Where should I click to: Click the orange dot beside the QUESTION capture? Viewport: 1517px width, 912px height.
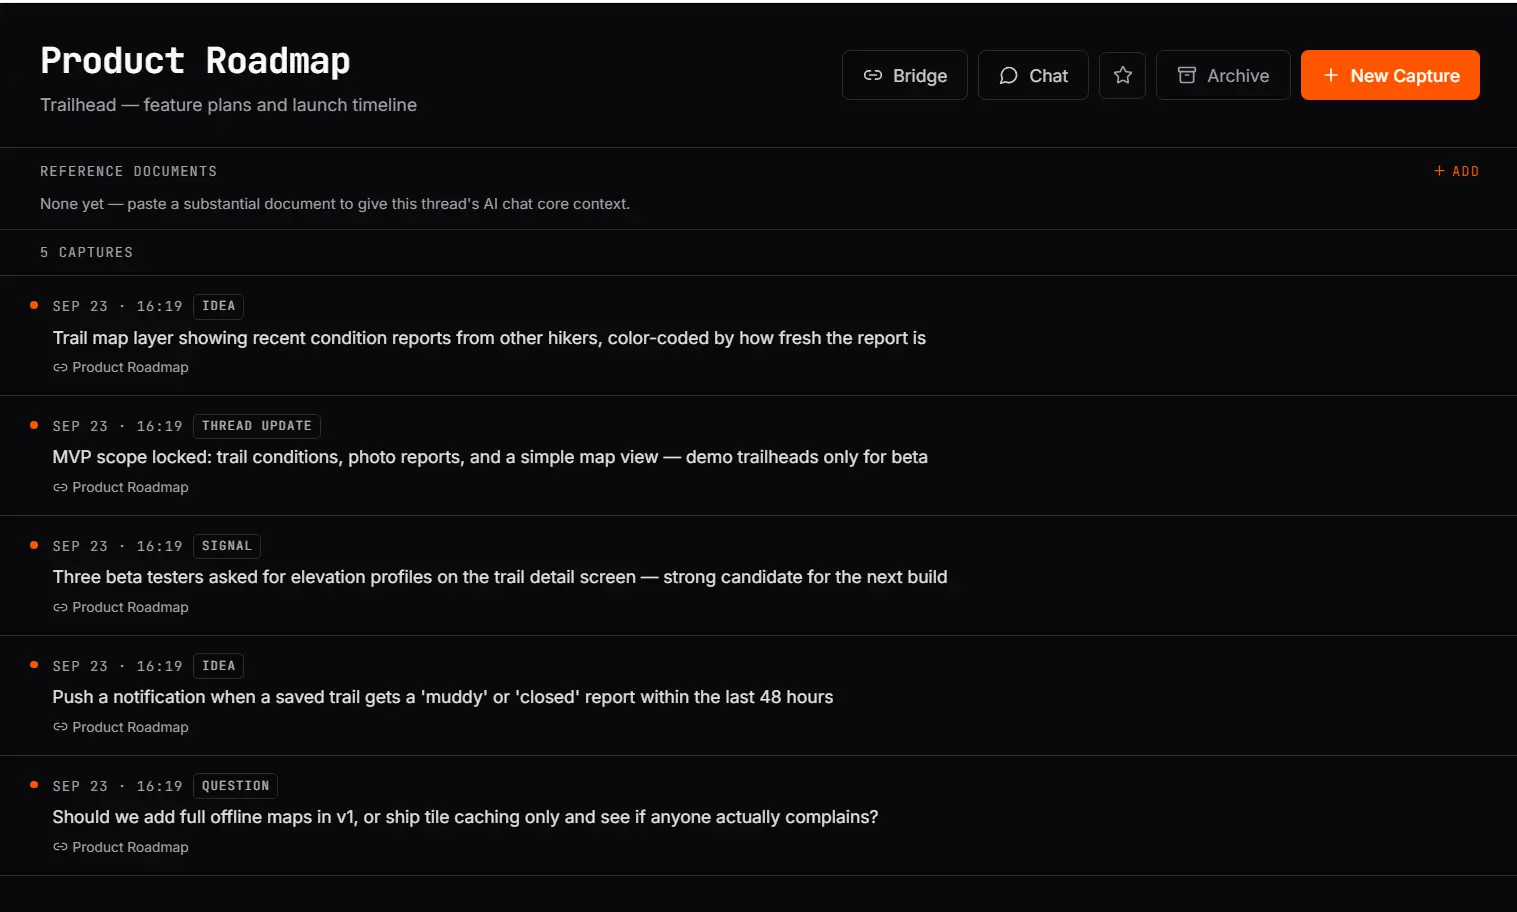point(34,785)
